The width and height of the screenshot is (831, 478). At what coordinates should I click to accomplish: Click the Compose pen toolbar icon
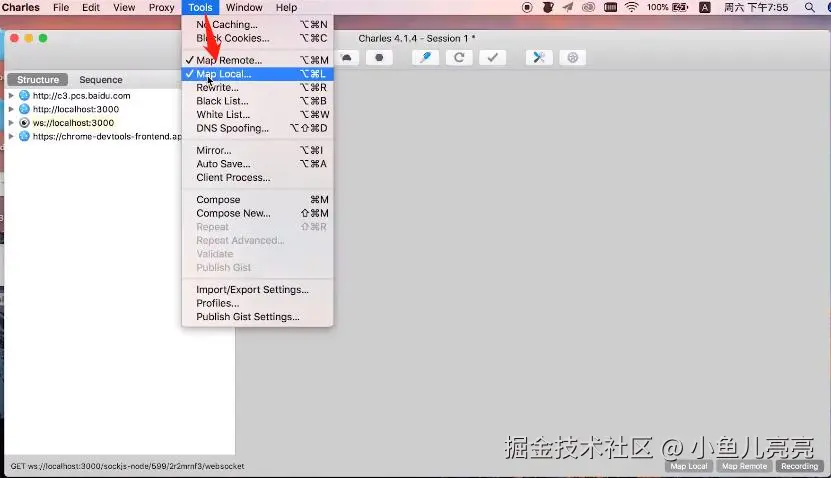(426, 57)
